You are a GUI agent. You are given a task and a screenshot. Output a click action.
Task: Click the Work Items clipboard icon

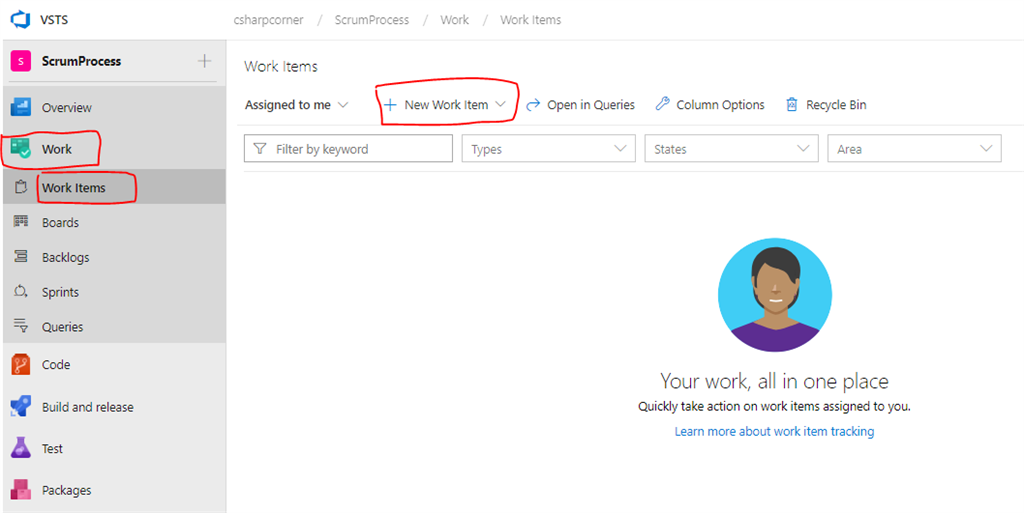click(21, 188)
